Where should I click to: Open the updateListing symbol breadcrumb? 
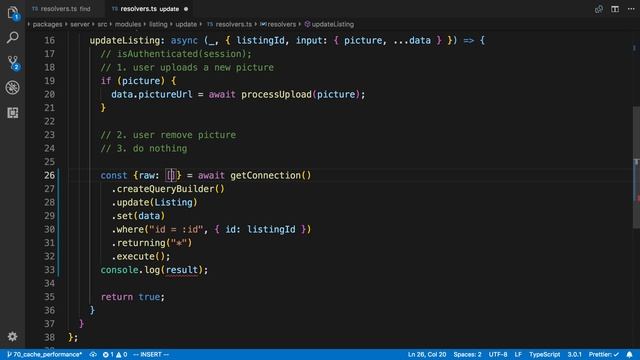click(x=329, y=24)
